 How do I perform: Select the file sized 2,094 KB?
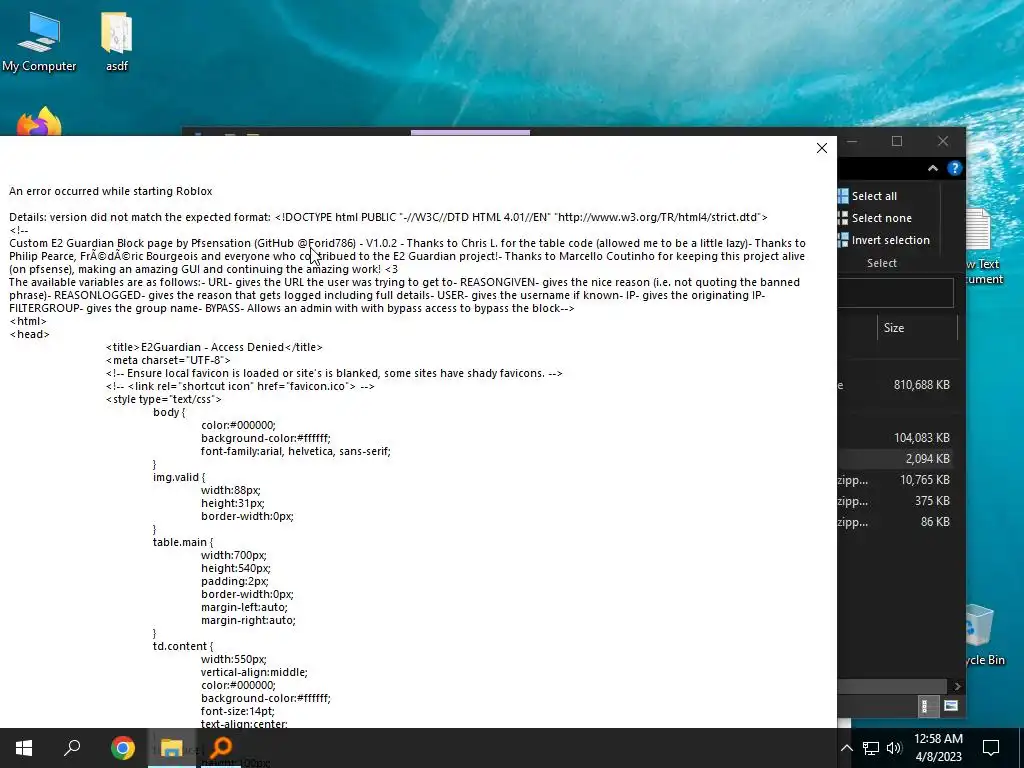(x=894, y=459)
